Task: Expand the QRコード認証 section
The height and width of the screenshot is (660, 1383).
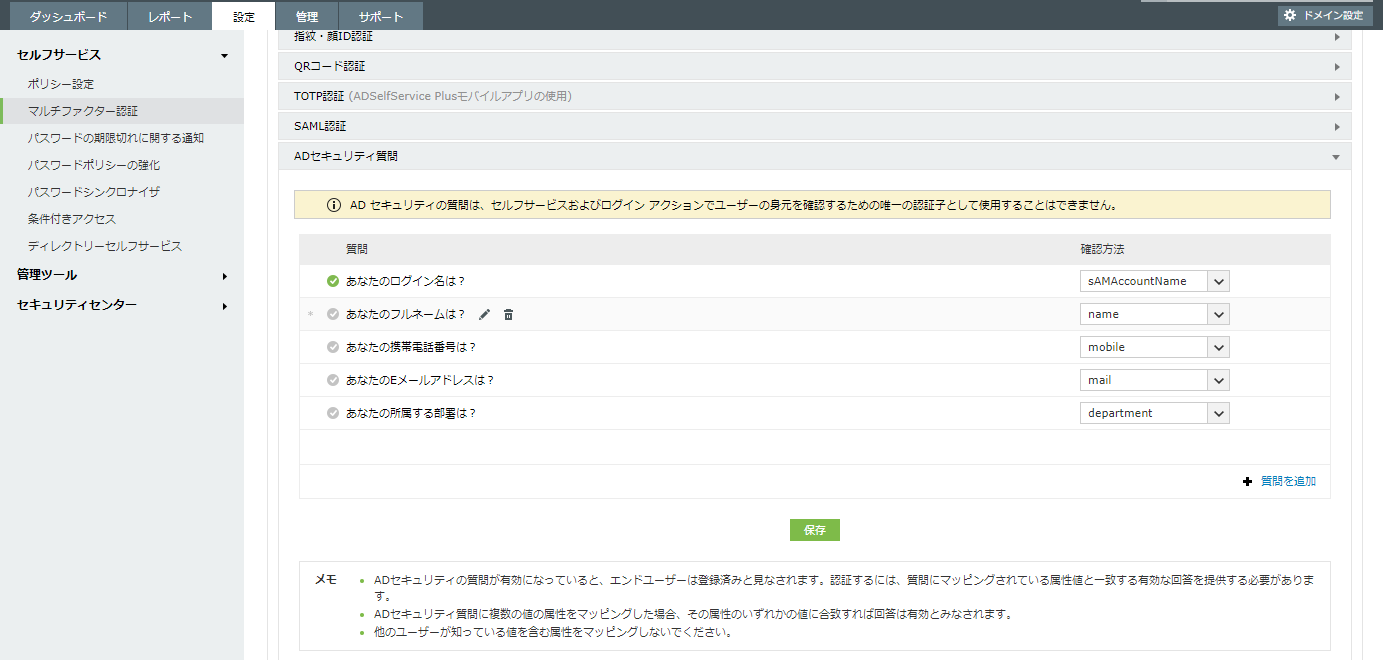Action: click(814, 66)
